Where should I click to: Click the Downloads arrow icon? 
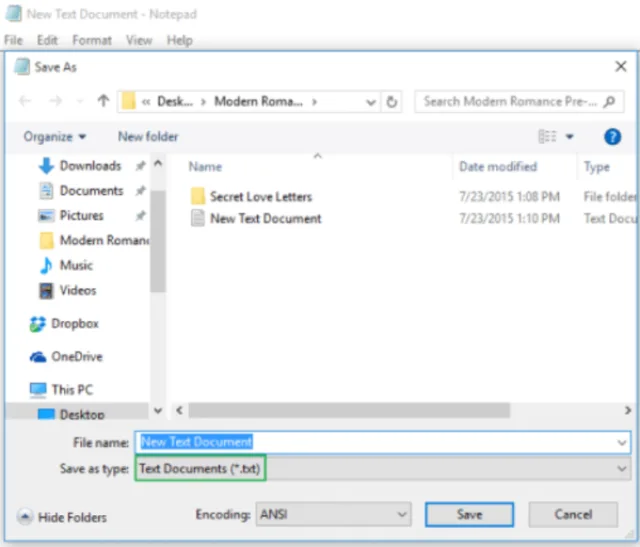pos(46,166)
